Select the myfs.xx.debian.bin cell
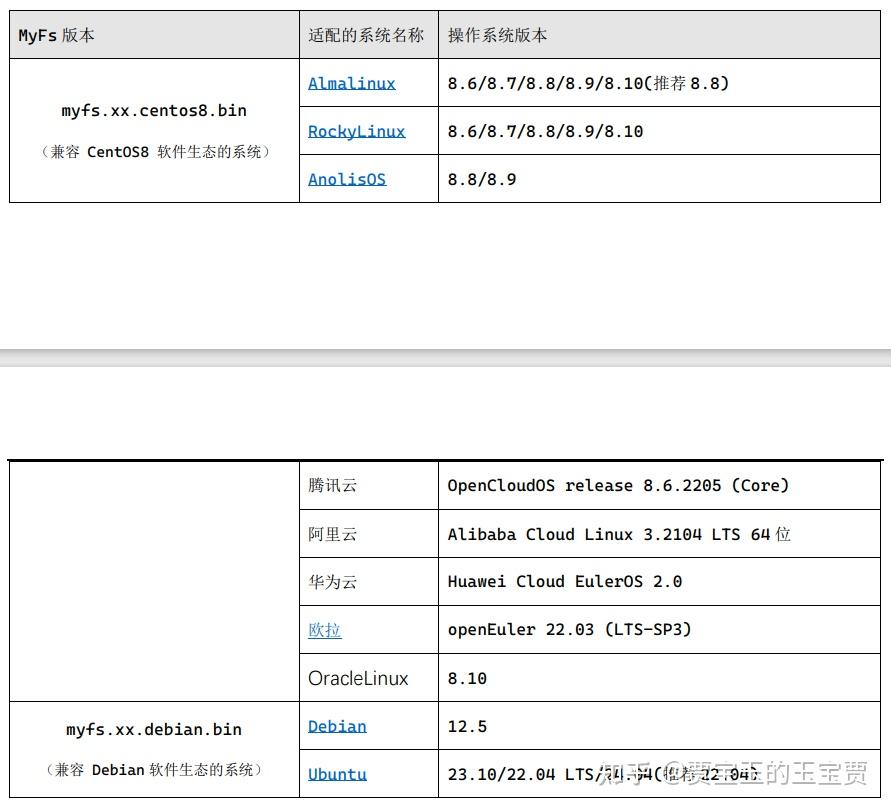 point(153,728)
